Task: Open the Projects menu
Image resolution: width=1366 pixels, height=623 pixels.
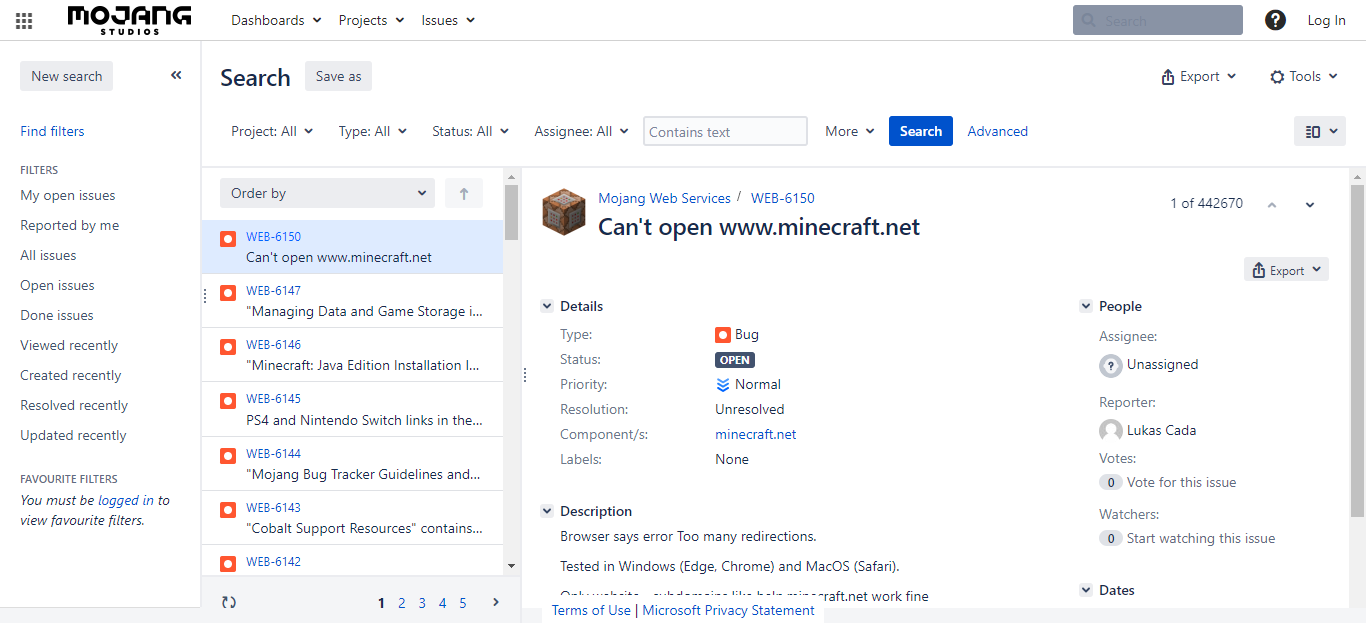Action: coord(371,20)
